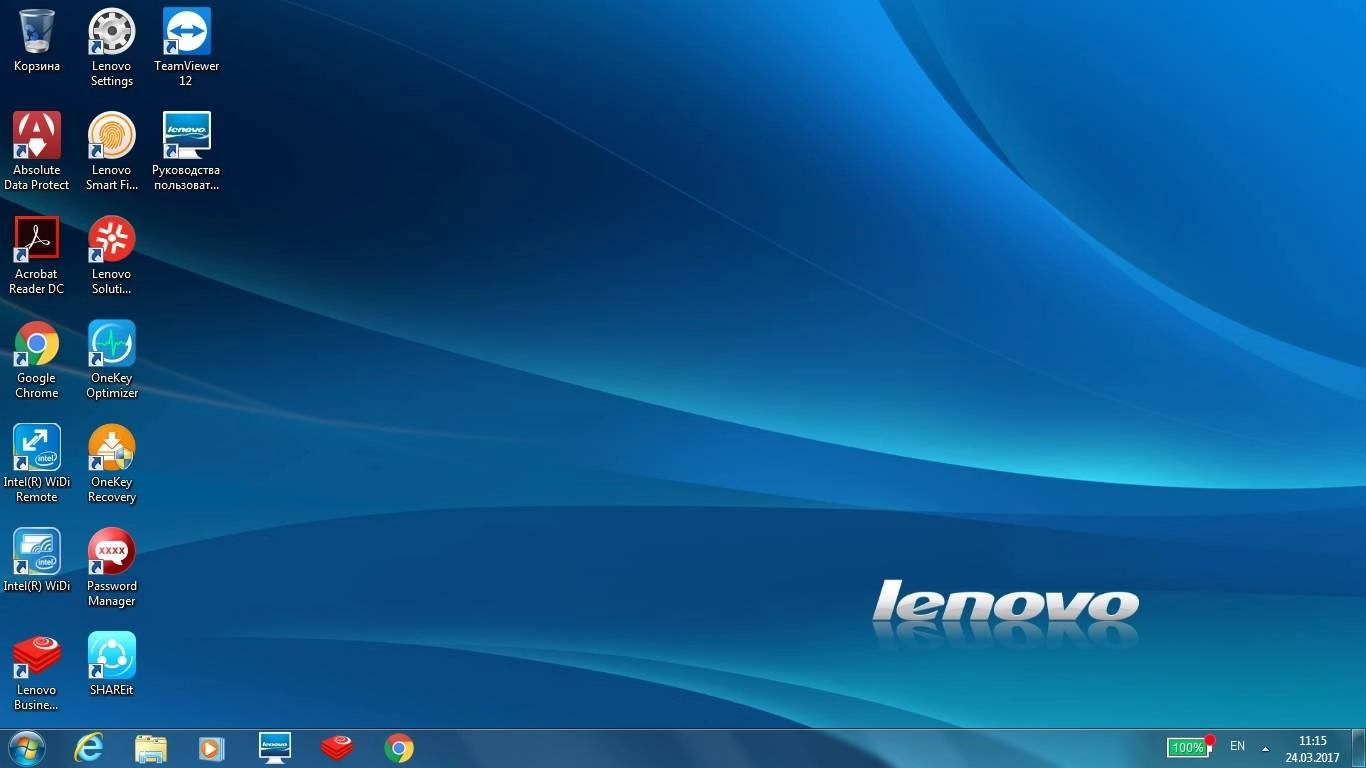Open the Корзина recycle bin icon
The image size is (1366, 768).
click(37, 40)
